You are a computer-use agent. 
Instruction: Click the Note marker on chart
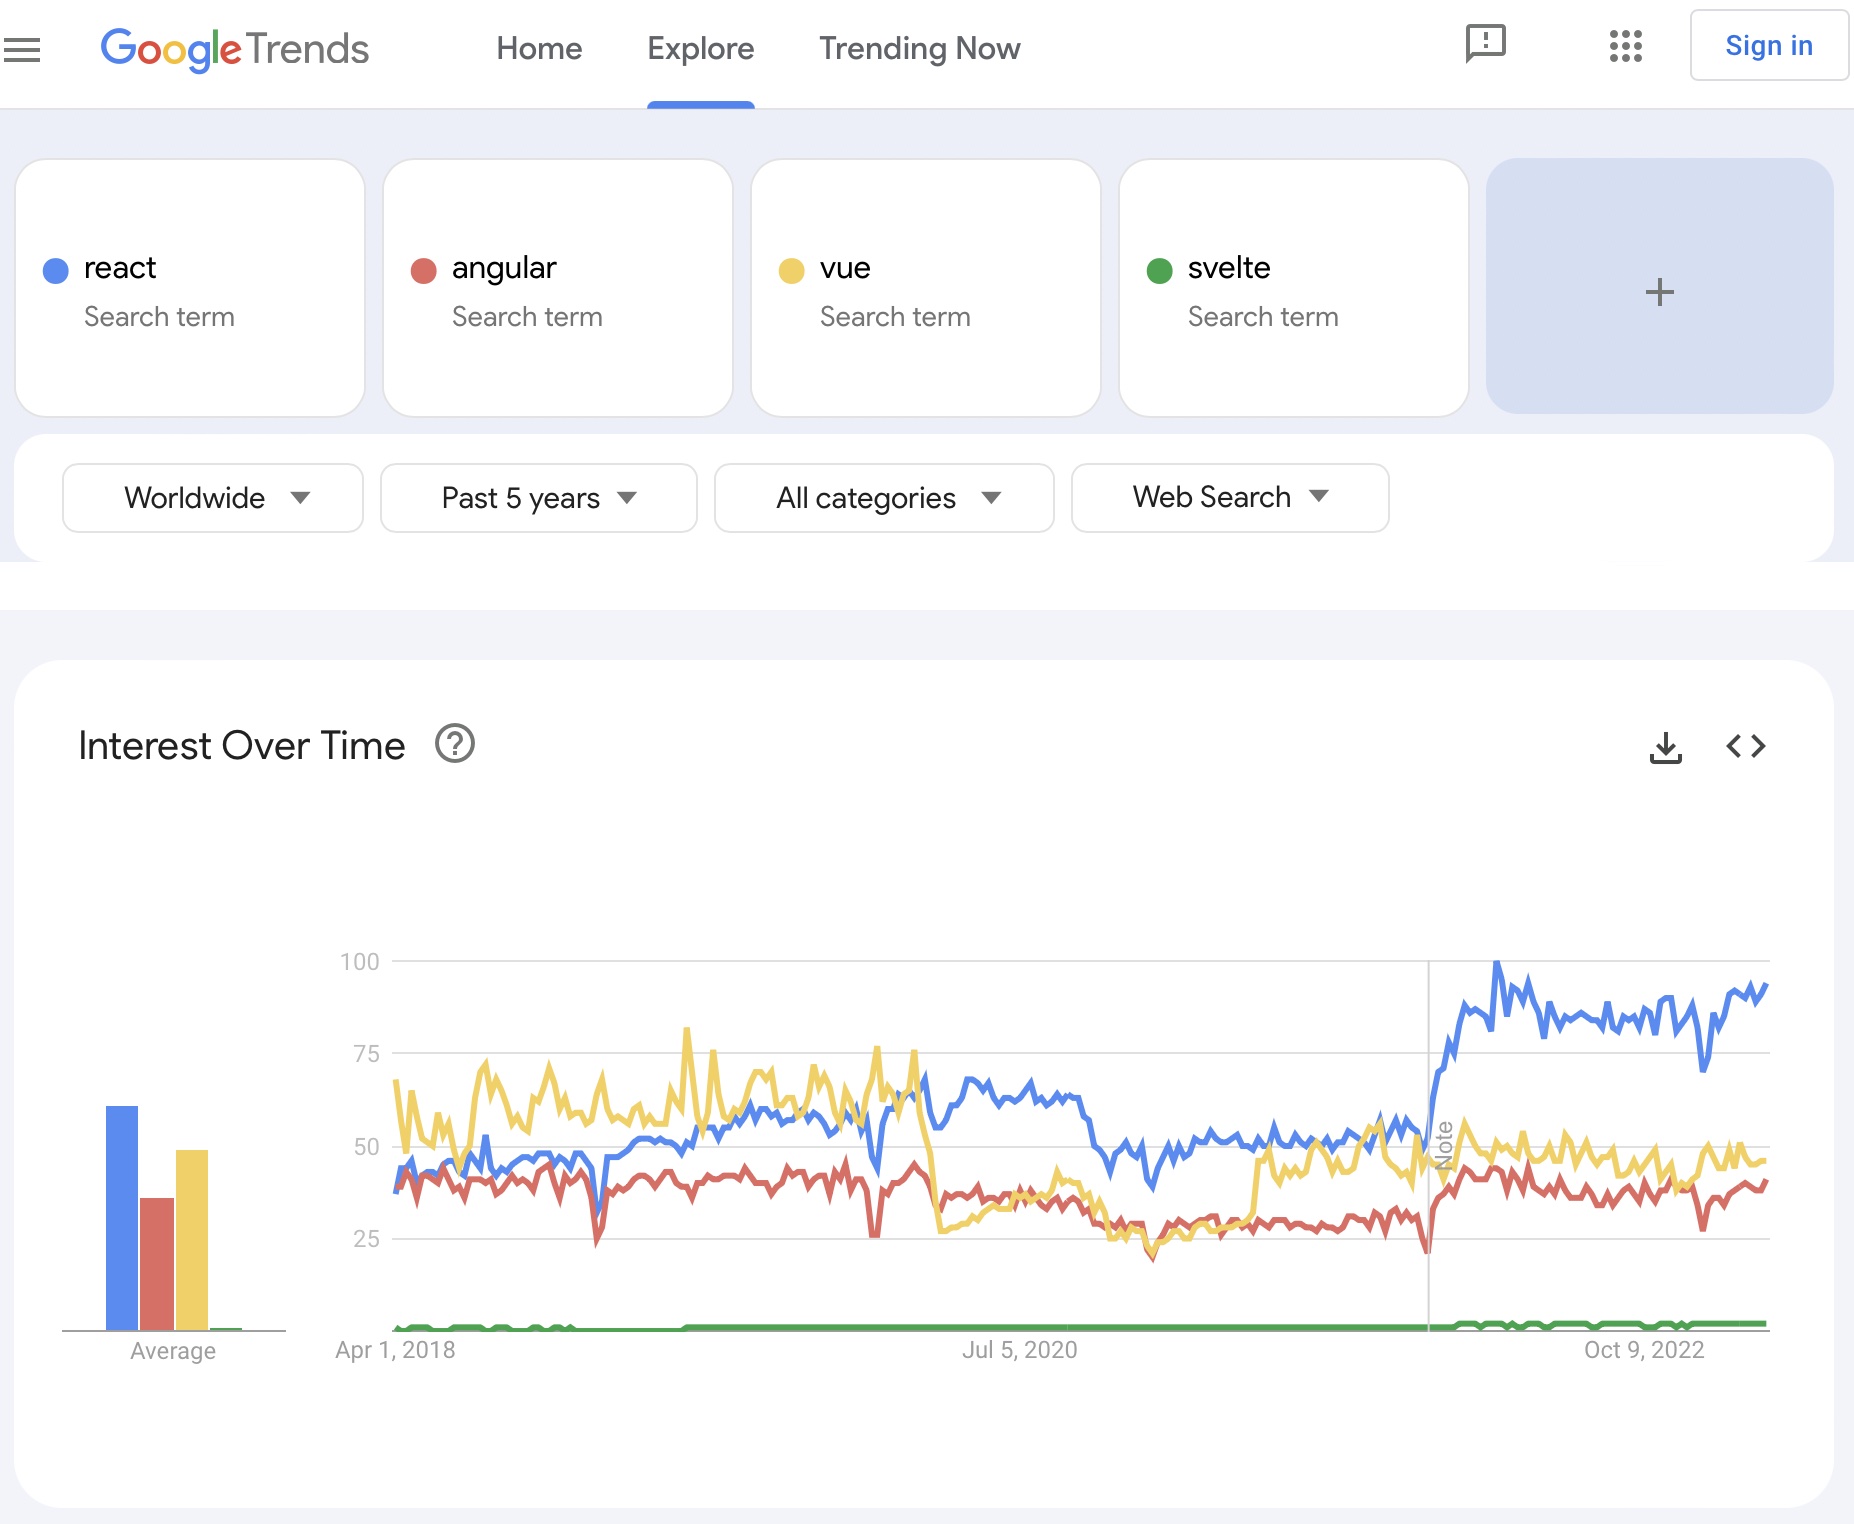coord(1444,1145)
